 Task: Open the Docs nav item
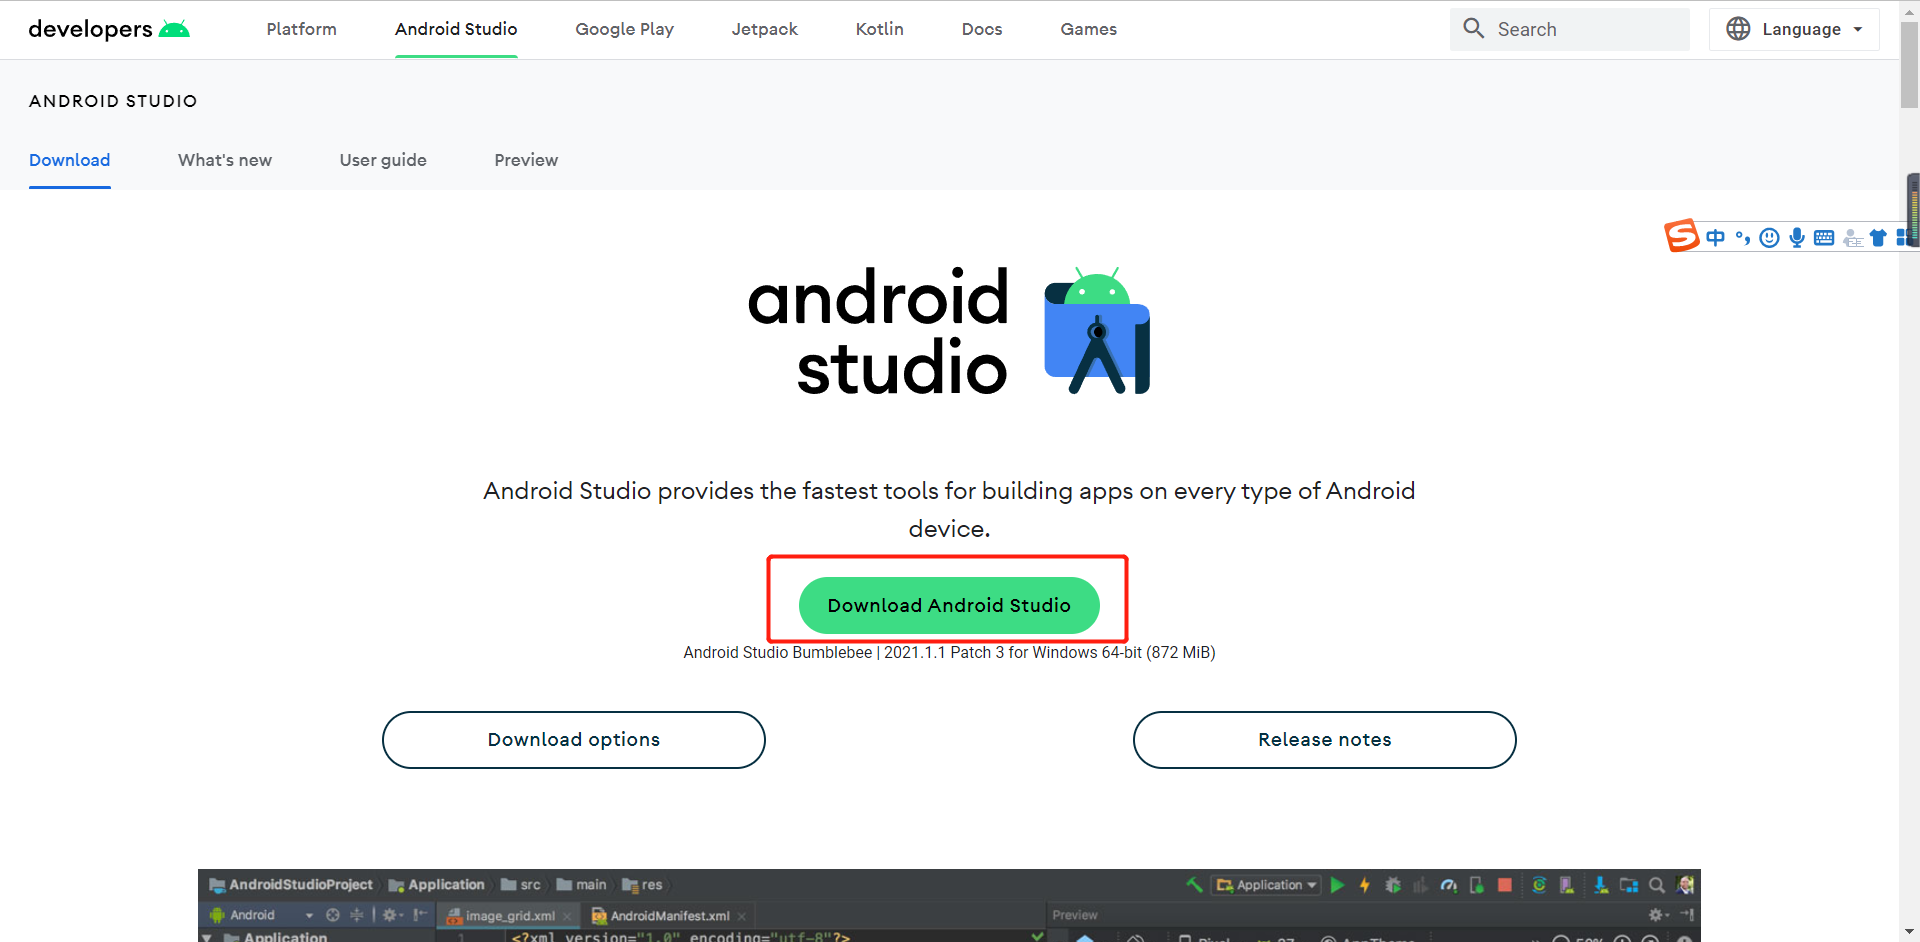(982, 29)
